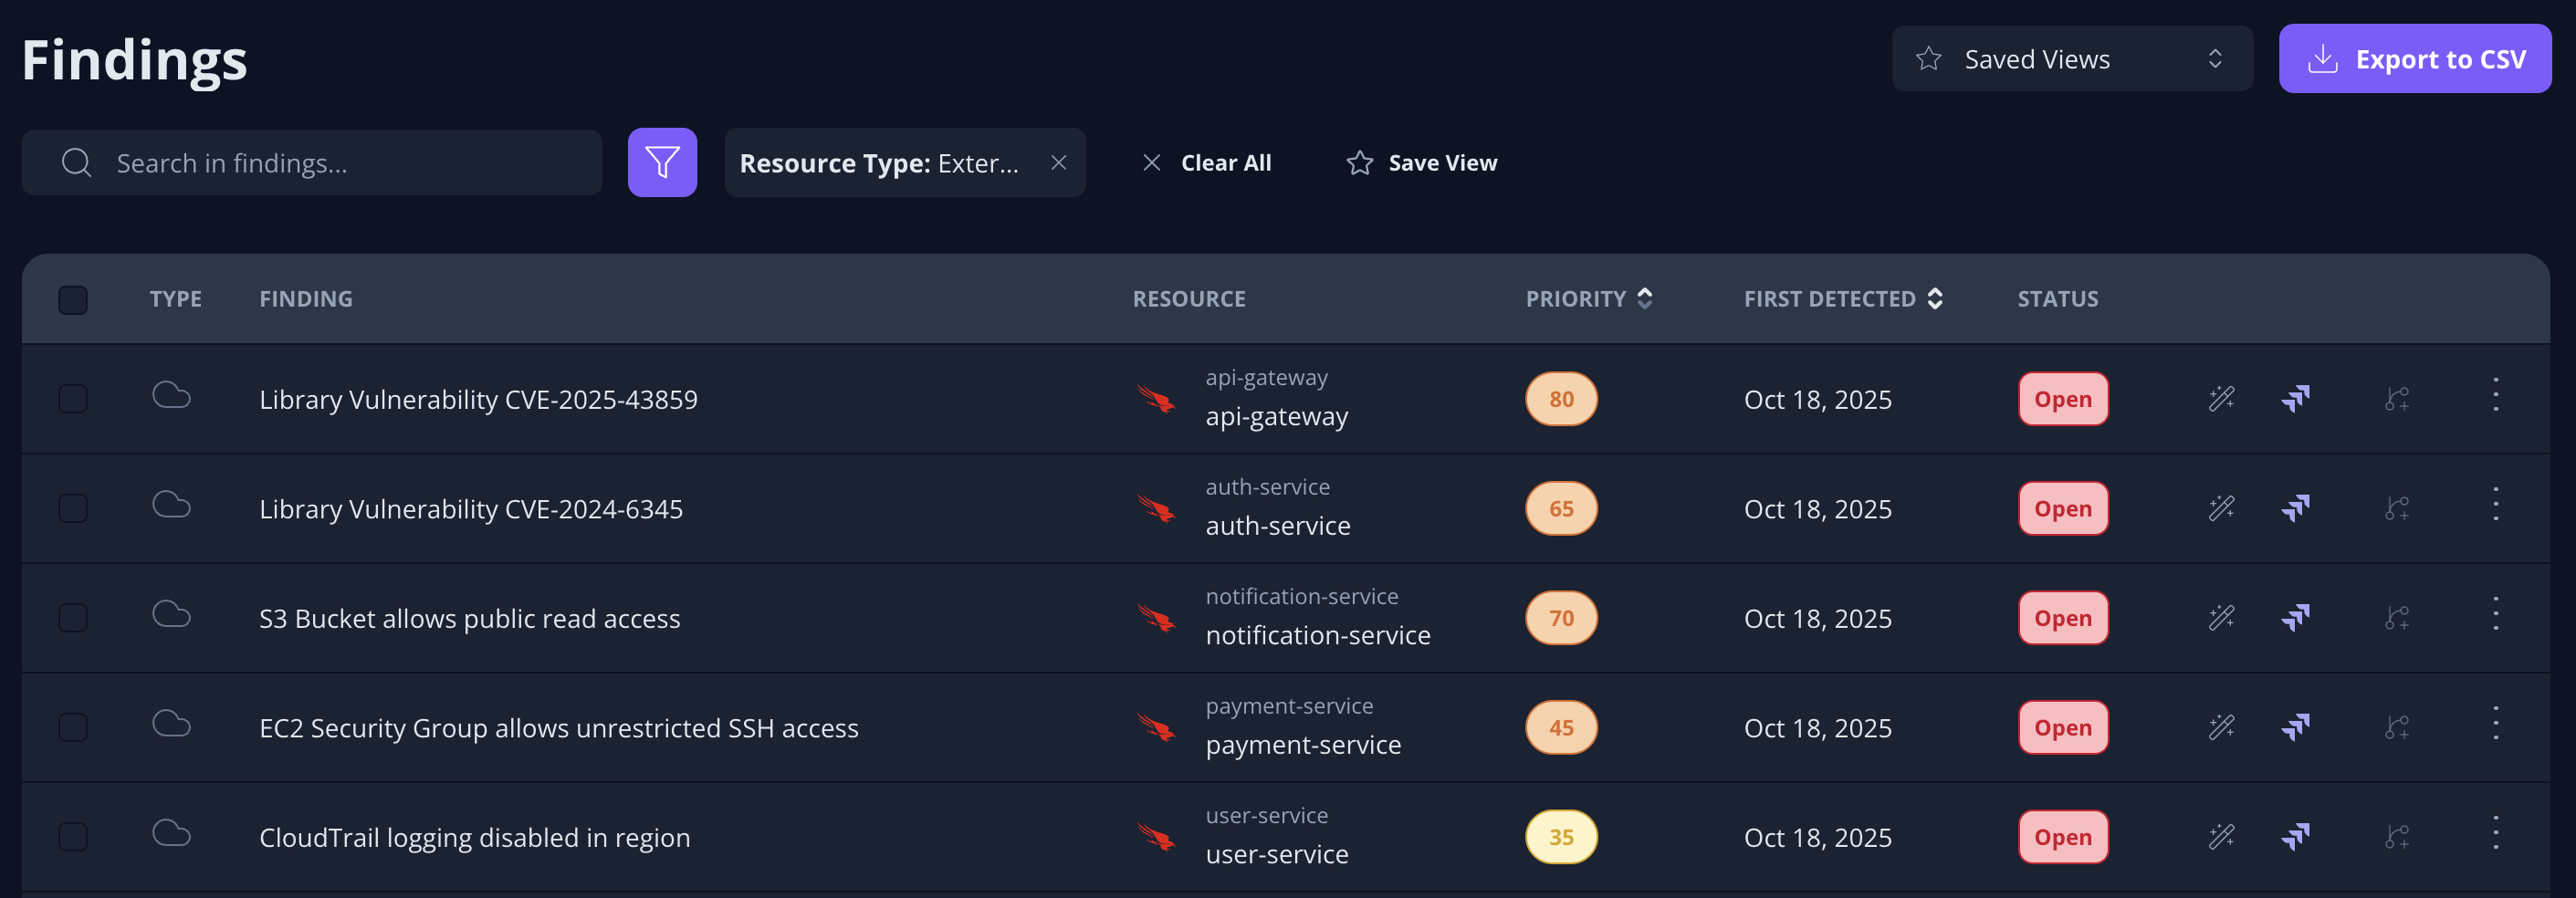The image size is (2576, 898).
Task: Open more options menu for CVE-2025-43859 row
Action: click(2496, 395)
